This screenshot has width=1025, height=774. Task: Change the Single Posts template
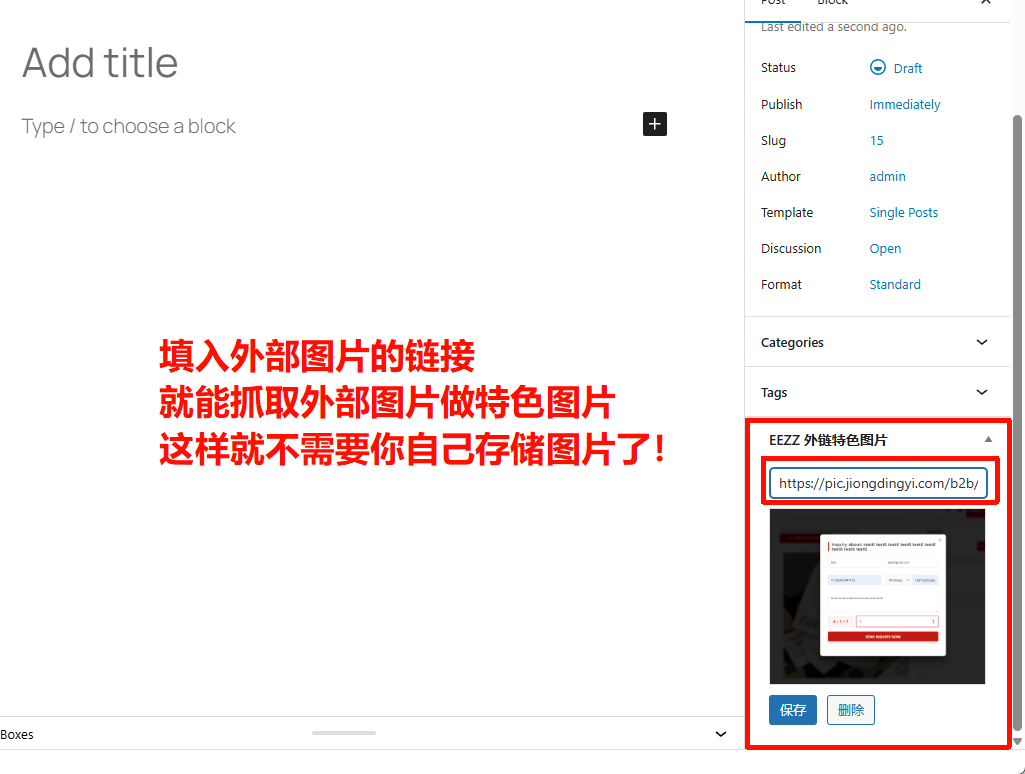tap(903, 212)
